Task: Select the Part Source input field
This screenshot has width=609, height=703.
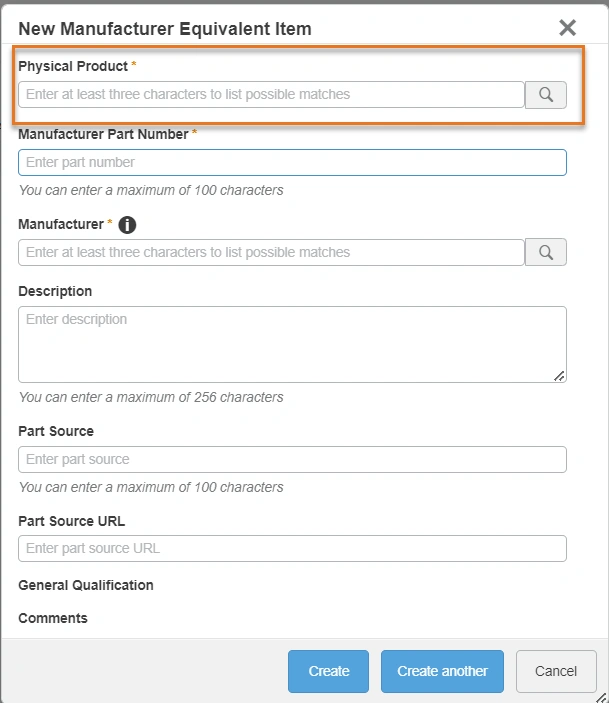Action: [292, 460]
